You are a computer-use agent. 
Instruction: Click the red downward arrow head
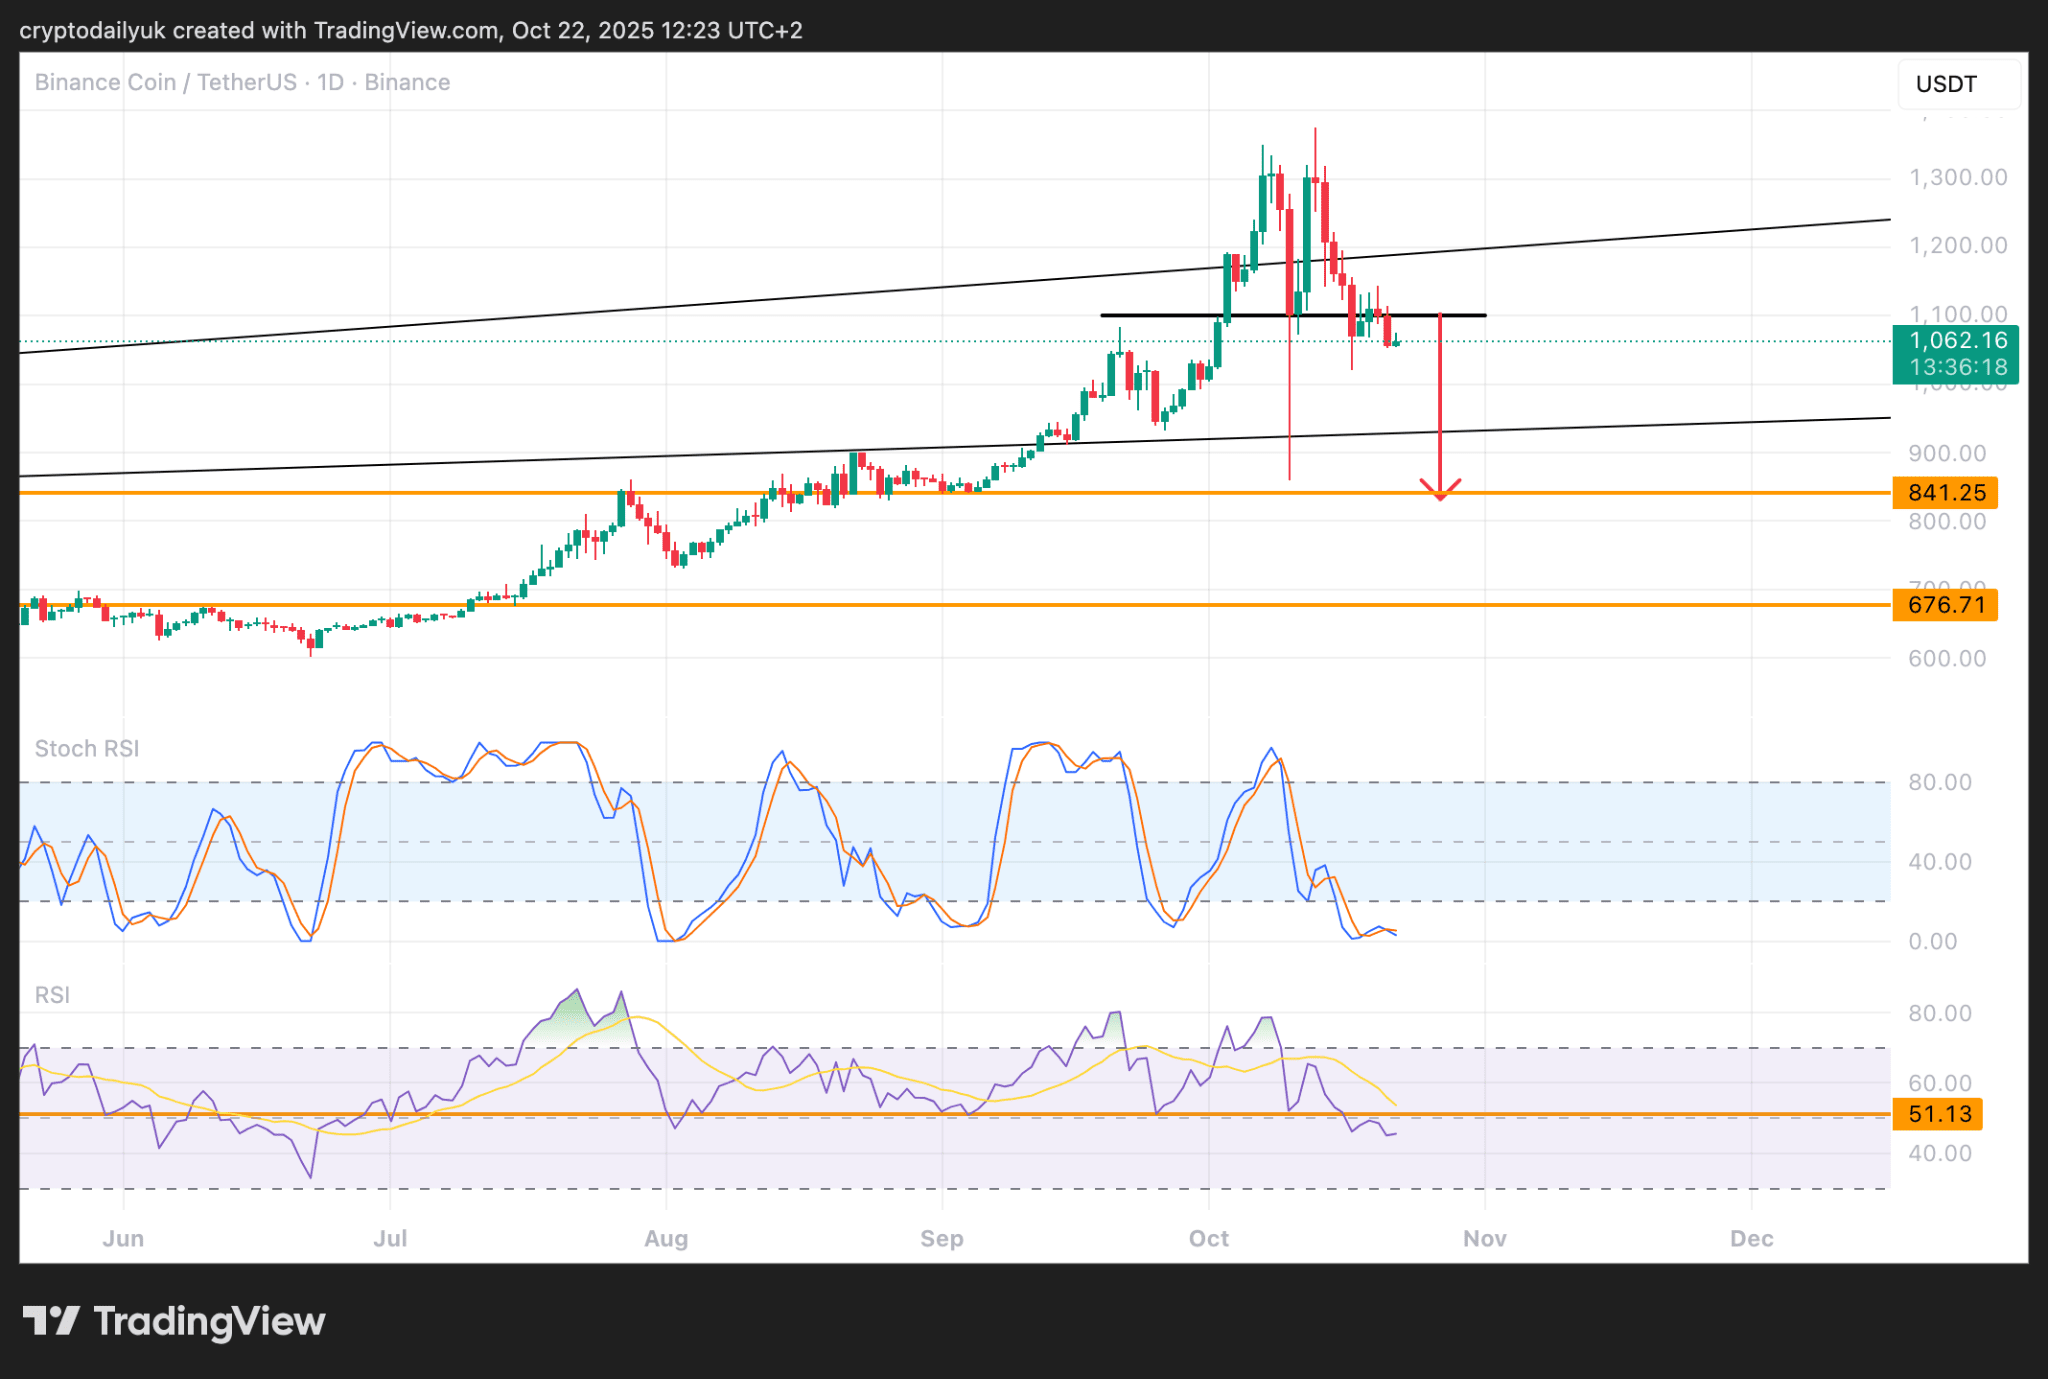[x=1440, y=490]
